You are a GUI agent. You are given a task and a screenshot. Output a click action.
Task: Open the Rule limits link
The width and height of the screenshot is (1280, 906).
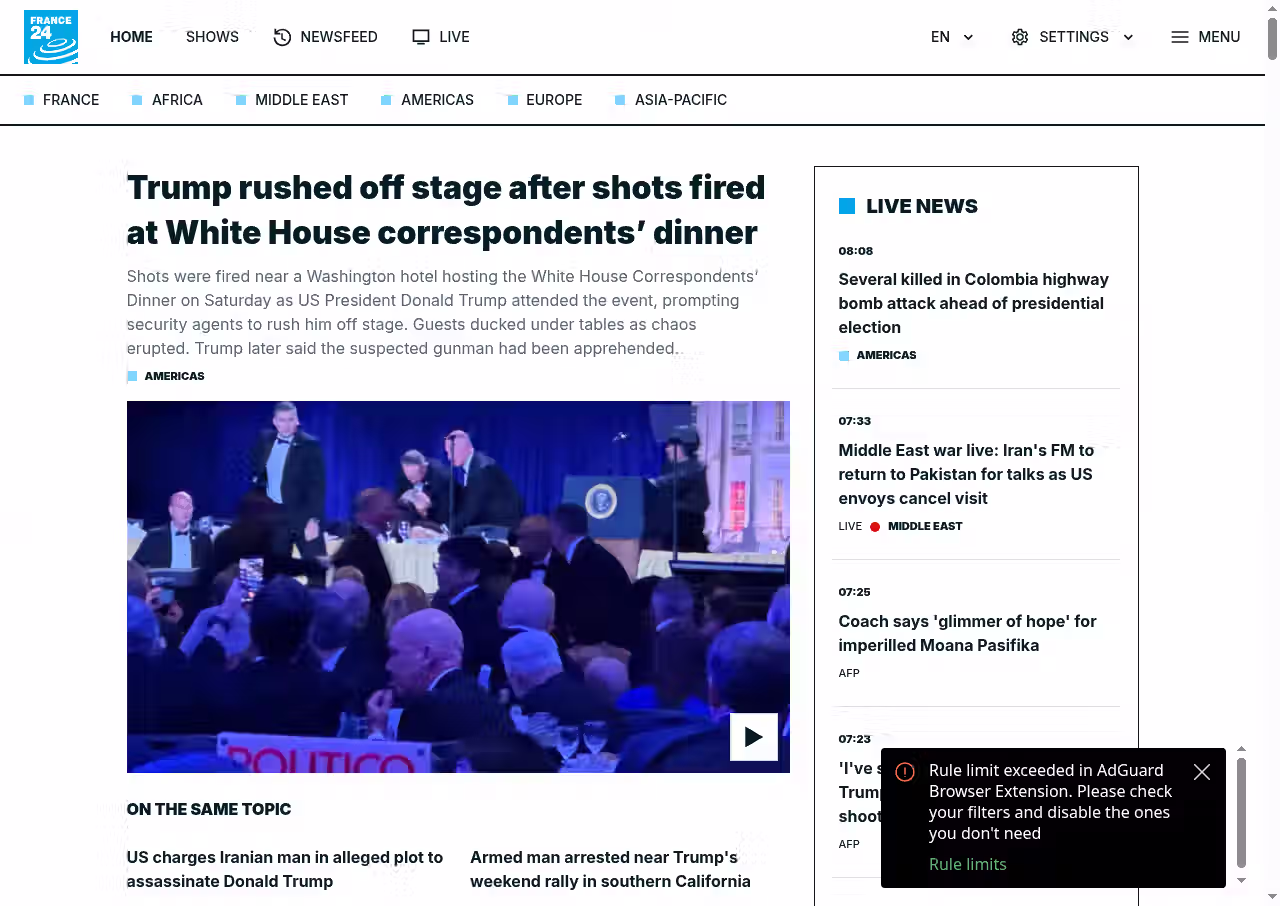[967, 864]
